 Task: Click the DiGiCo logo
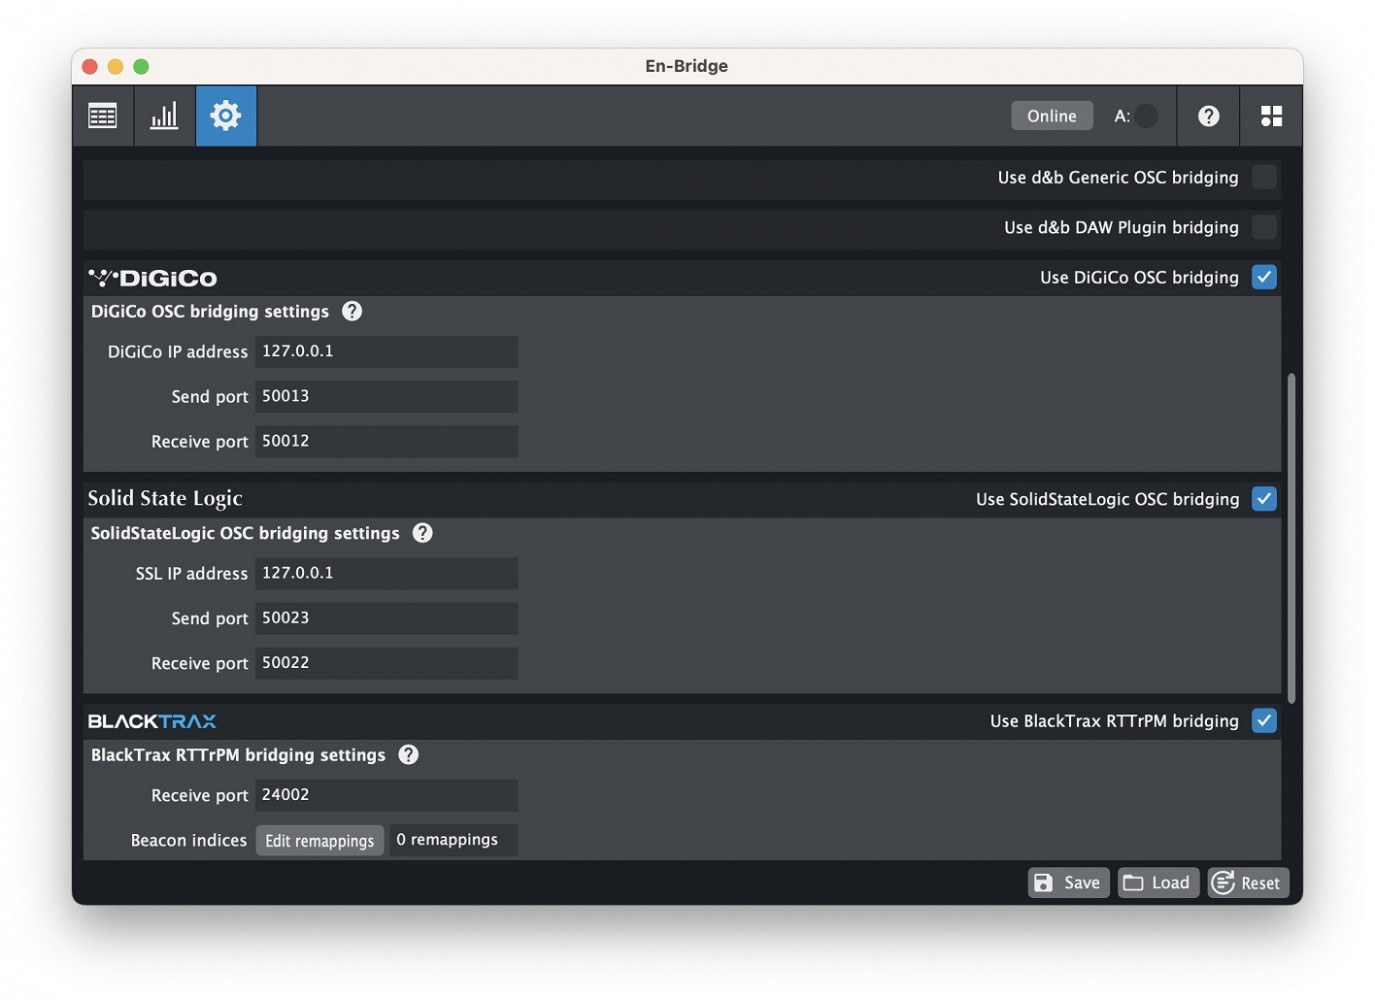tap(152, 278)
